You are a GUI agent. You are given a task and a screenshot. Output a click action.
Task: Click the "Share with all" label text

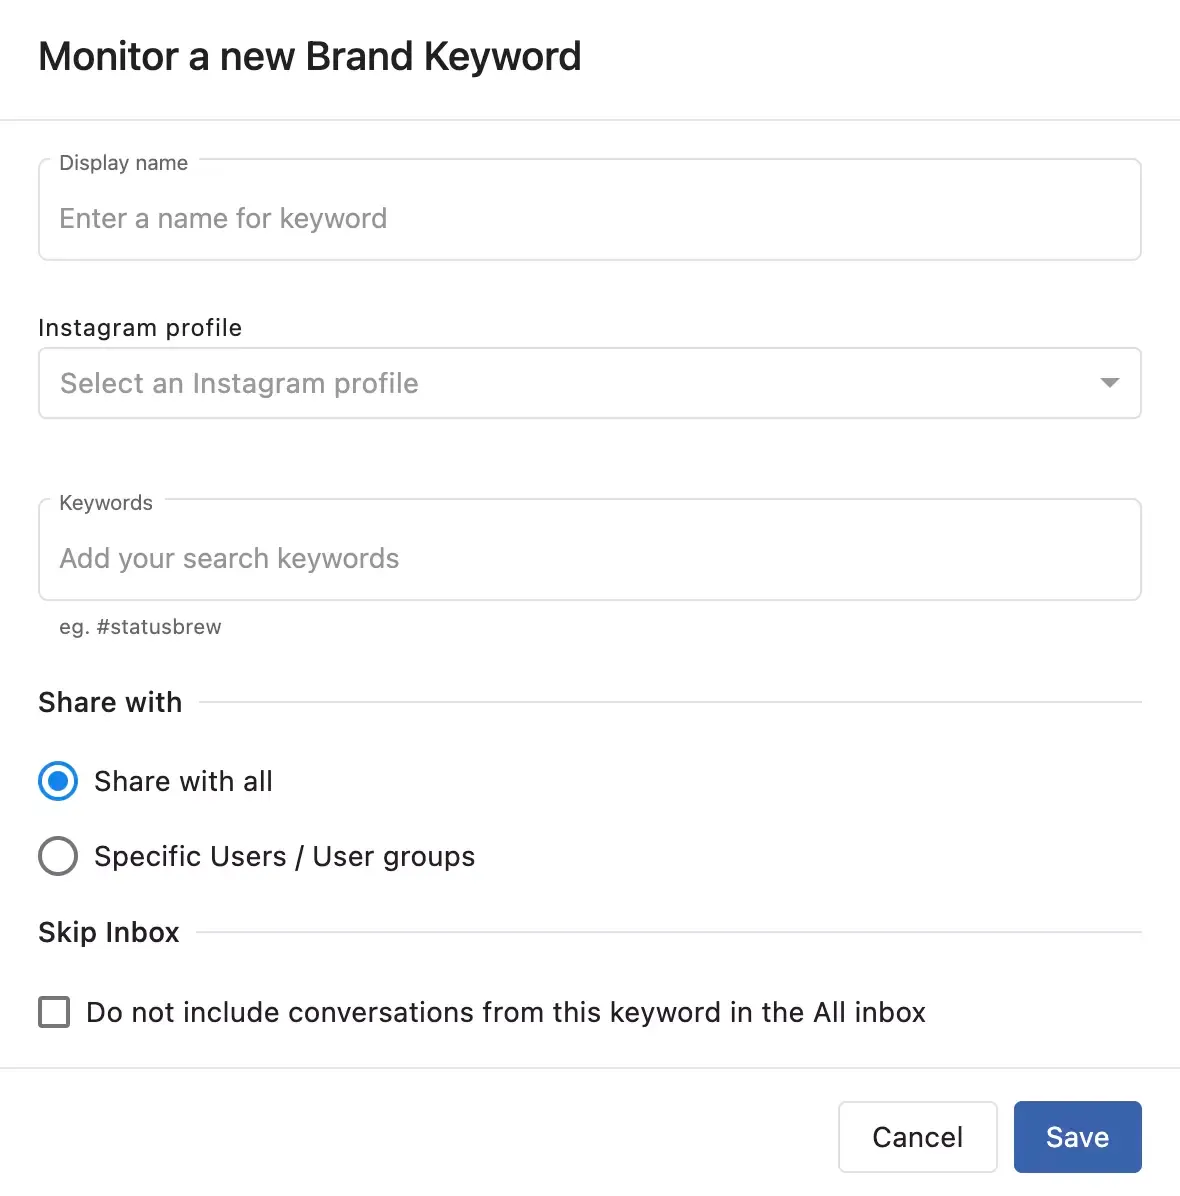183,781
